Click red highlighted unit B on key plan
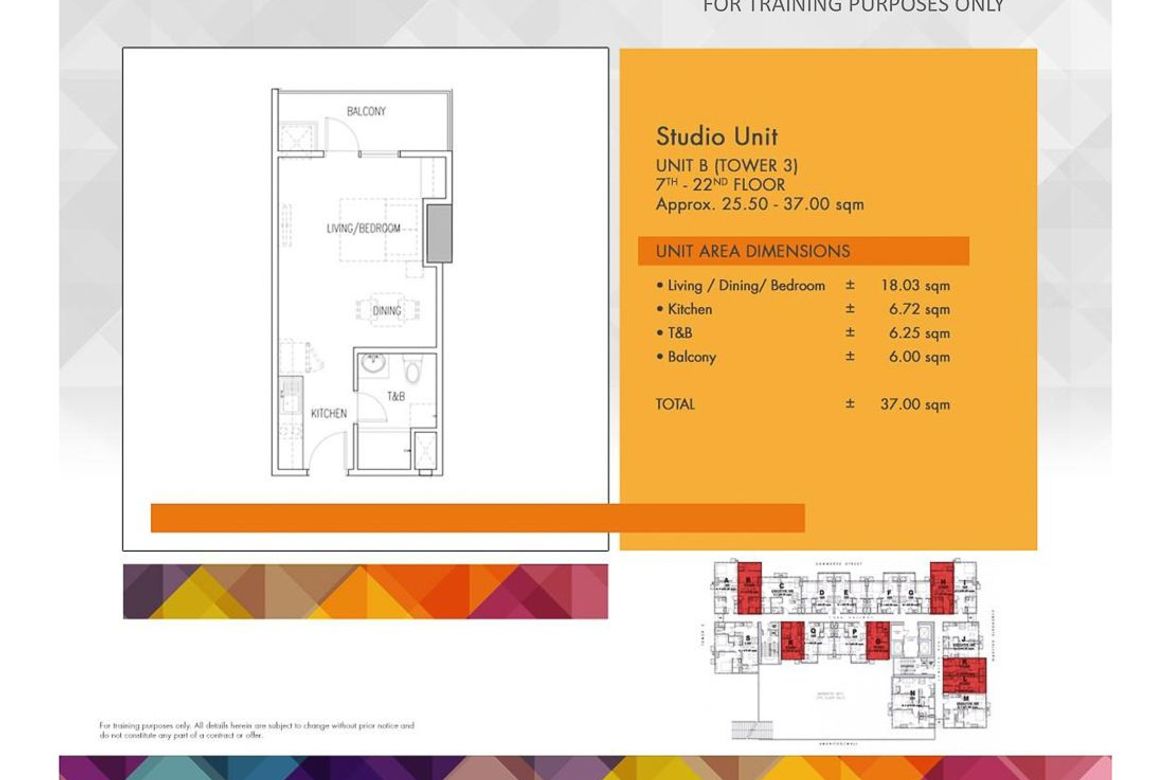 coord(750,587)
